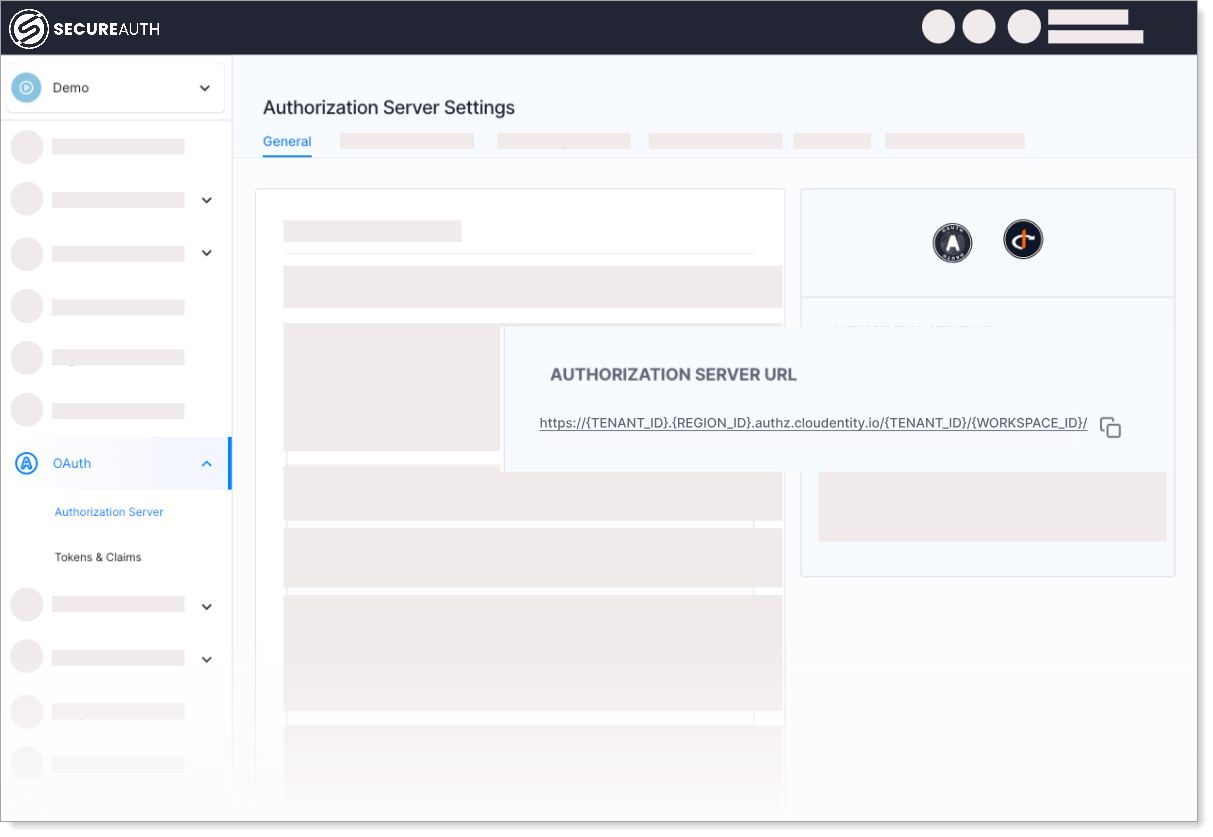Switch to the General tab
Screen dimensions: 1213x837
click(287, 142)
